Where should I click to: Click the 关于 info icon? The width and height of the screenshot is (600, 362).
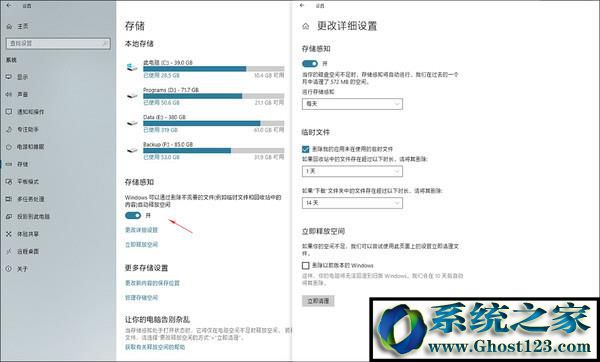click(9, 269)
